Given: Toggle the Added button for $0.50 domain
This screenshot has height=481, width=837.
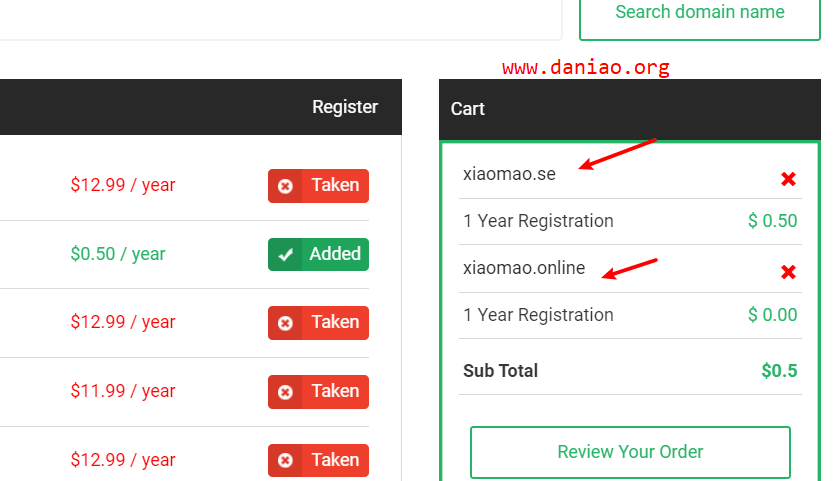Looking at the screenshot, I should pos(318,254).
